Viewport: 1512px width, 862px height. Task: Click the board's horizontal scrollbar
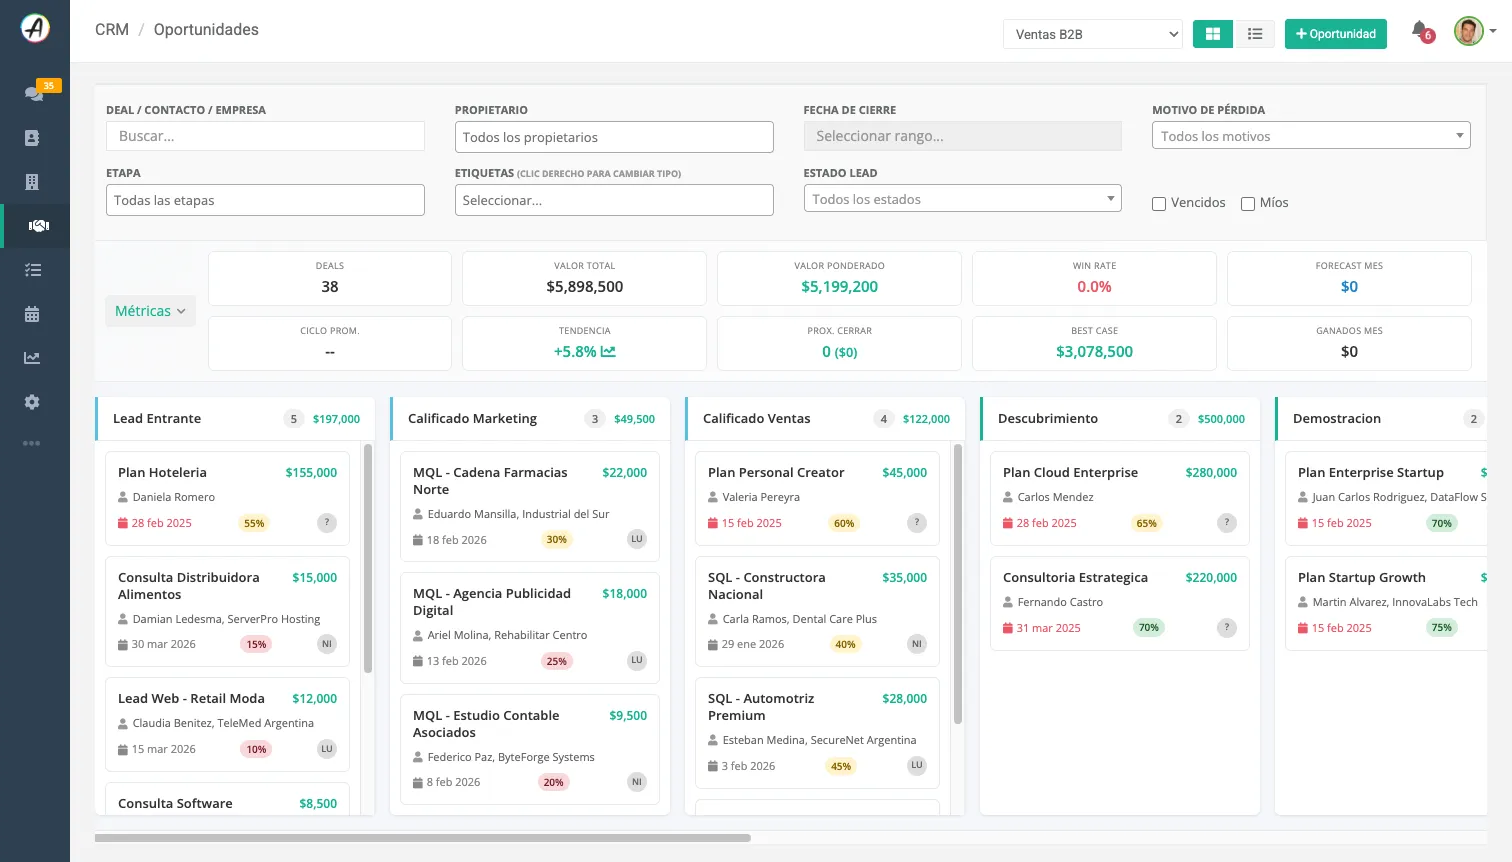422,838
